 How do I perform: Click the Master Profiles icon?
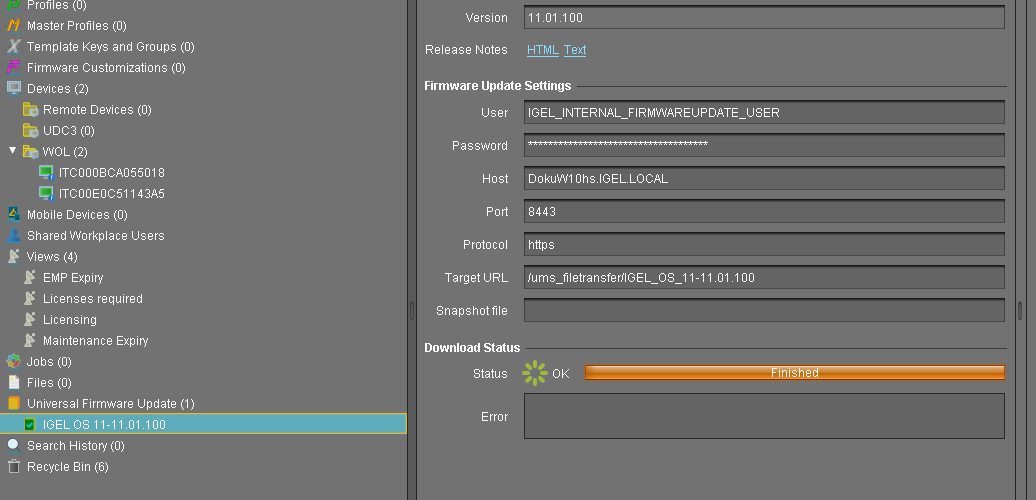(14, 26)
